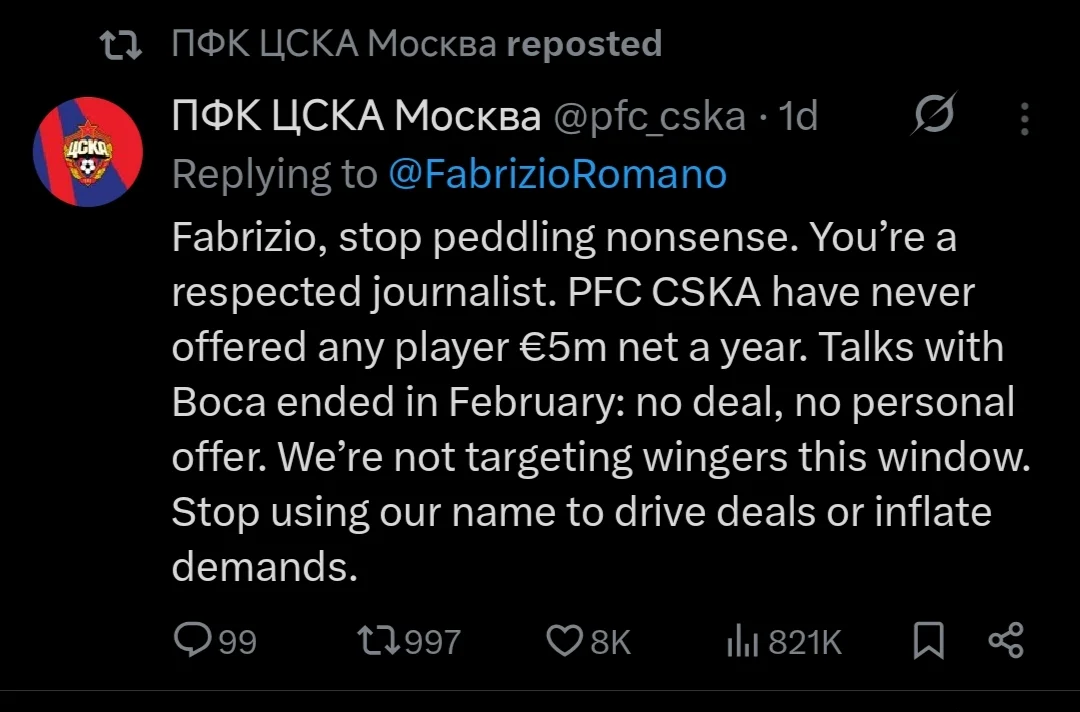Click the 99 replies count
Image resolution: width=1080 pixels, height=712 pixels.
coord(238,642)
